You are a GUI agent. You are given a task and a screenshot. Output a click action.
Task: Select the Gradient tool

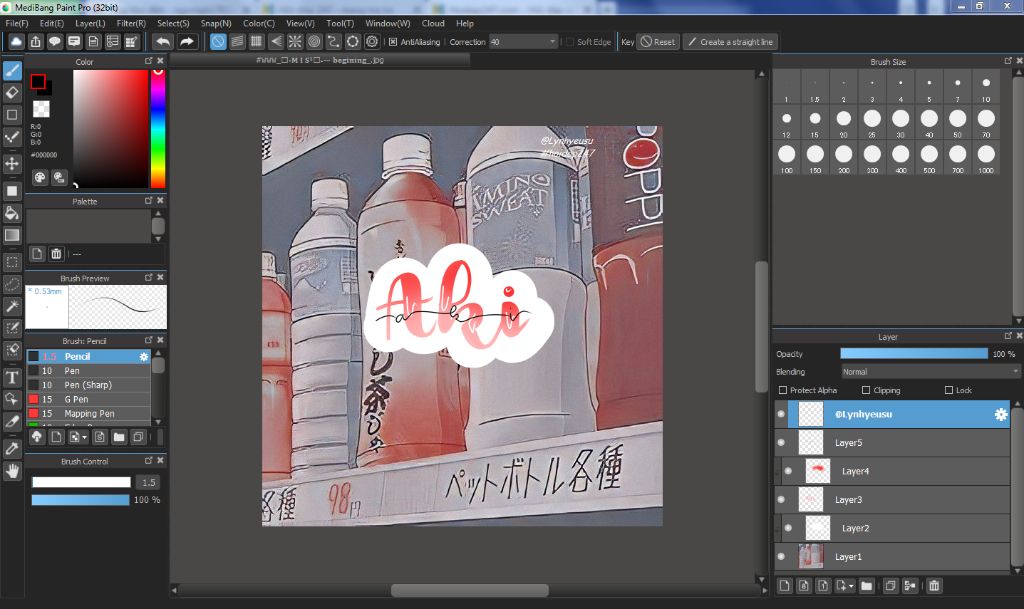coord(12,235)
